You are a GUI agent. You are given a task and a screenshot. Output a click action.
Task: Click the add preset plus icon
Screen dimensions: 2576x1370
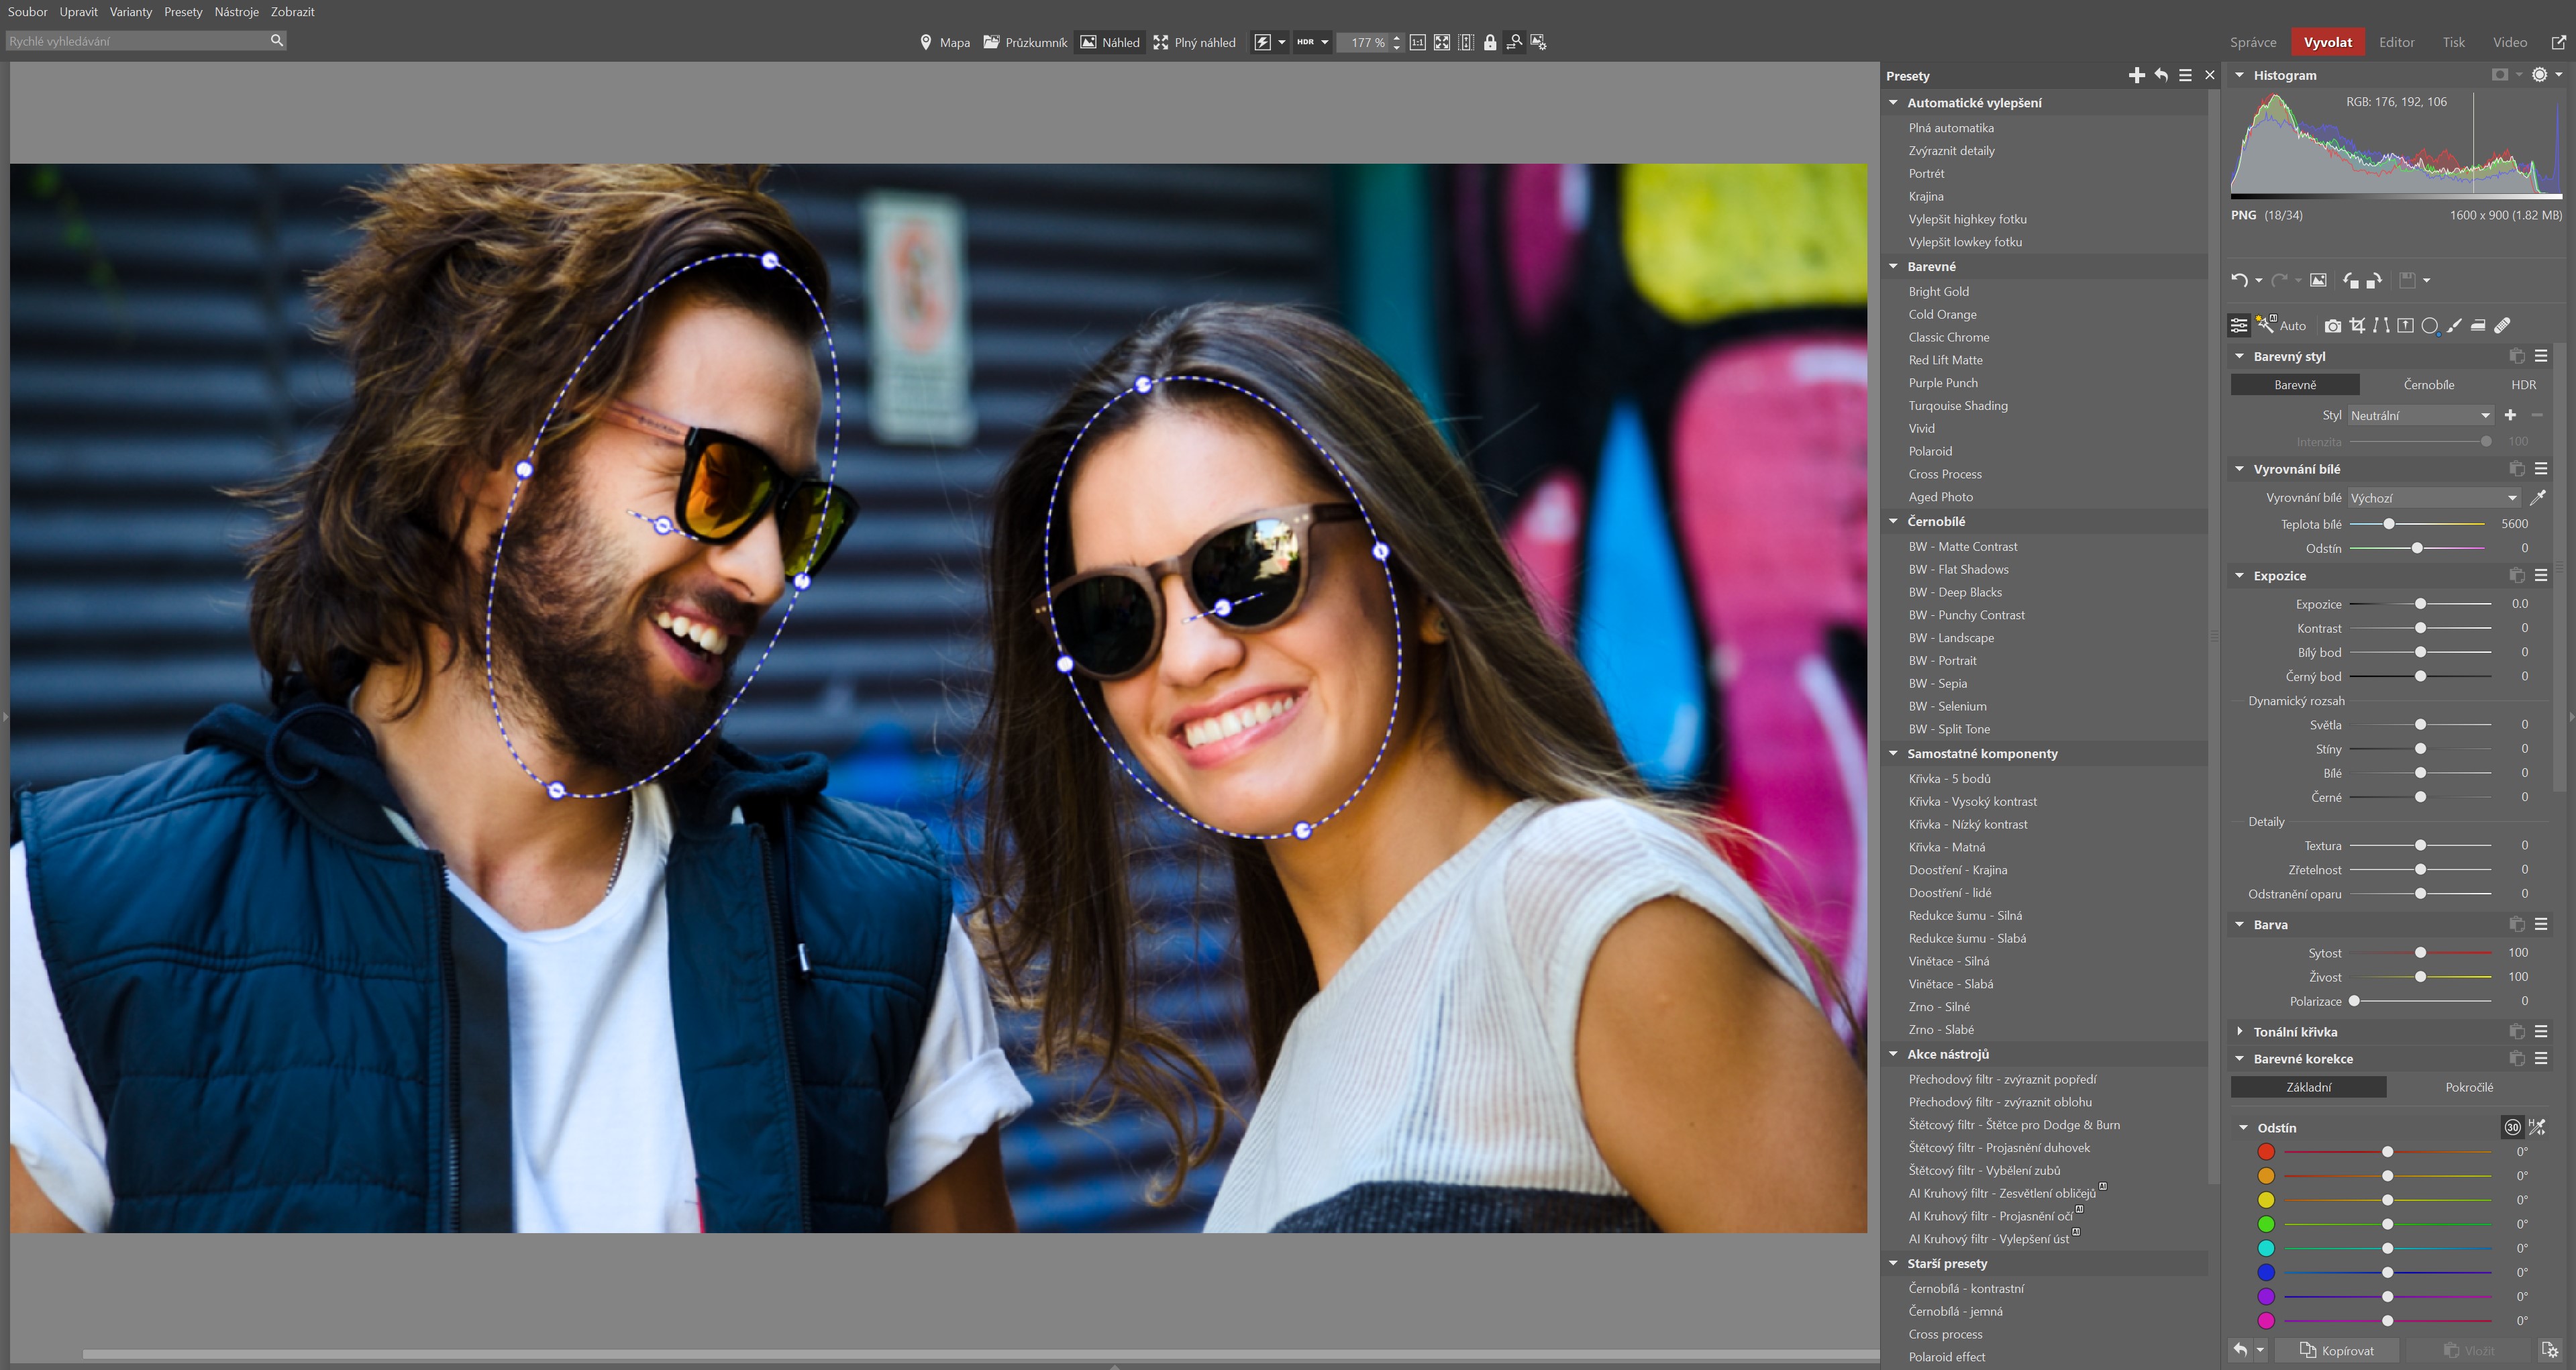(x=2136, y=75)
